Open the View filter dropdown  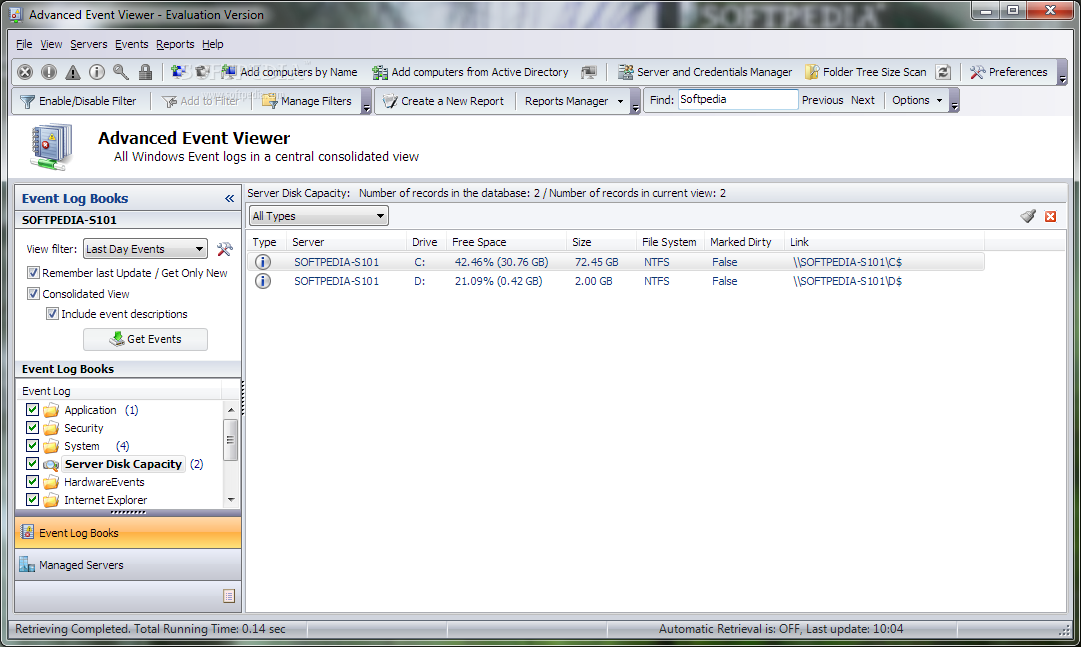tap(145, 249)
